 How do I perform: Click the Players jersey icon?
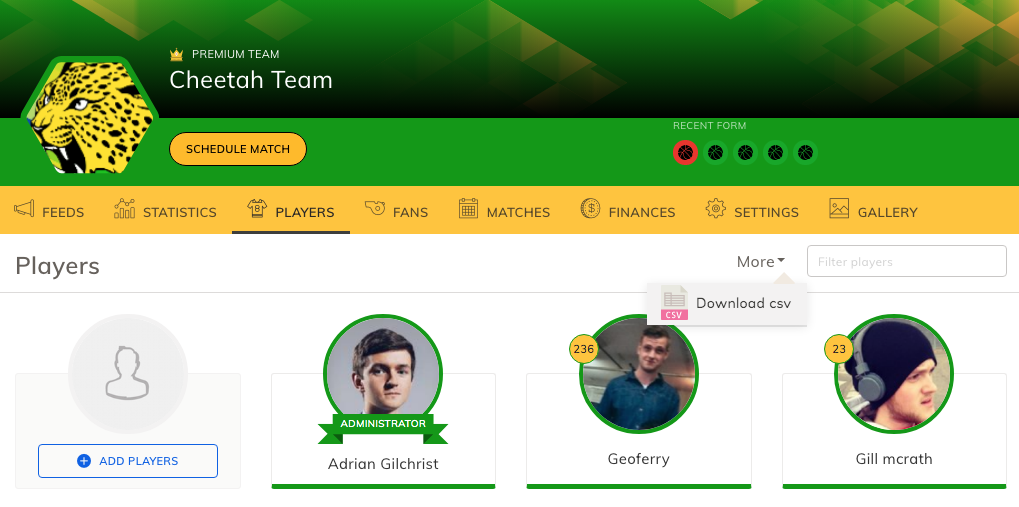click(257, 208)
